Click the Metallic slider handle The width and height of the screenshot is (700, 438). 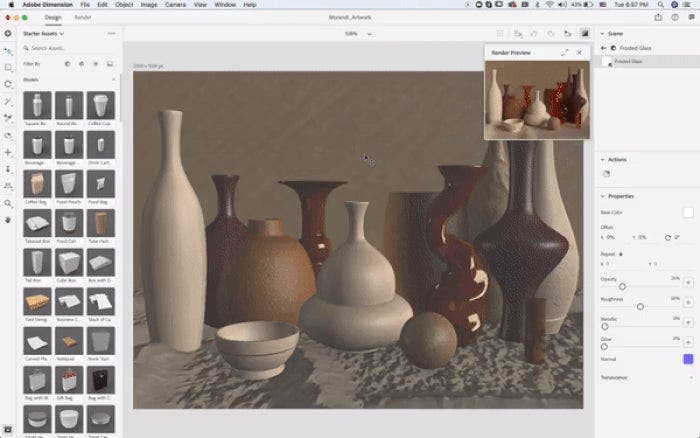coord(605,326)
